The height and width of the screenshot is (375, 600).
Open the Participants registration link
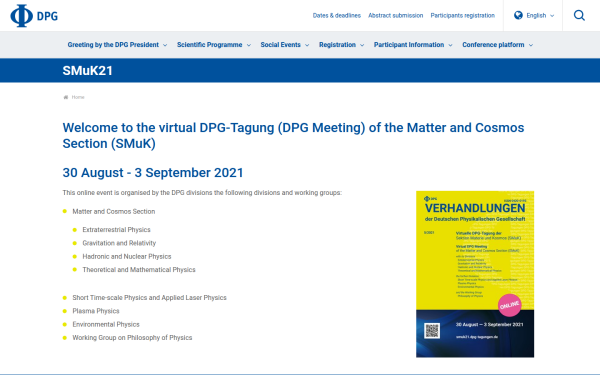[x=463, y=15]
